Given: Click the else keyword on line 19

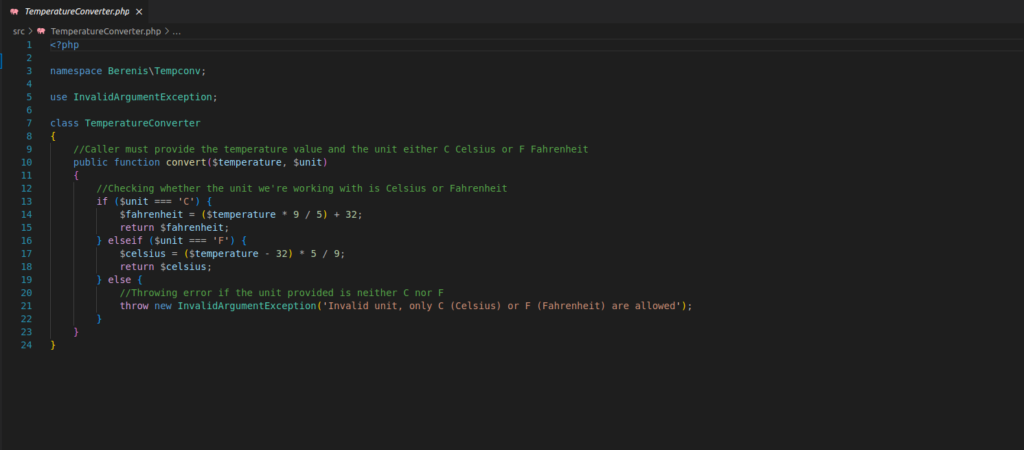Looking at the screenshot, I should tap(120, 280).
